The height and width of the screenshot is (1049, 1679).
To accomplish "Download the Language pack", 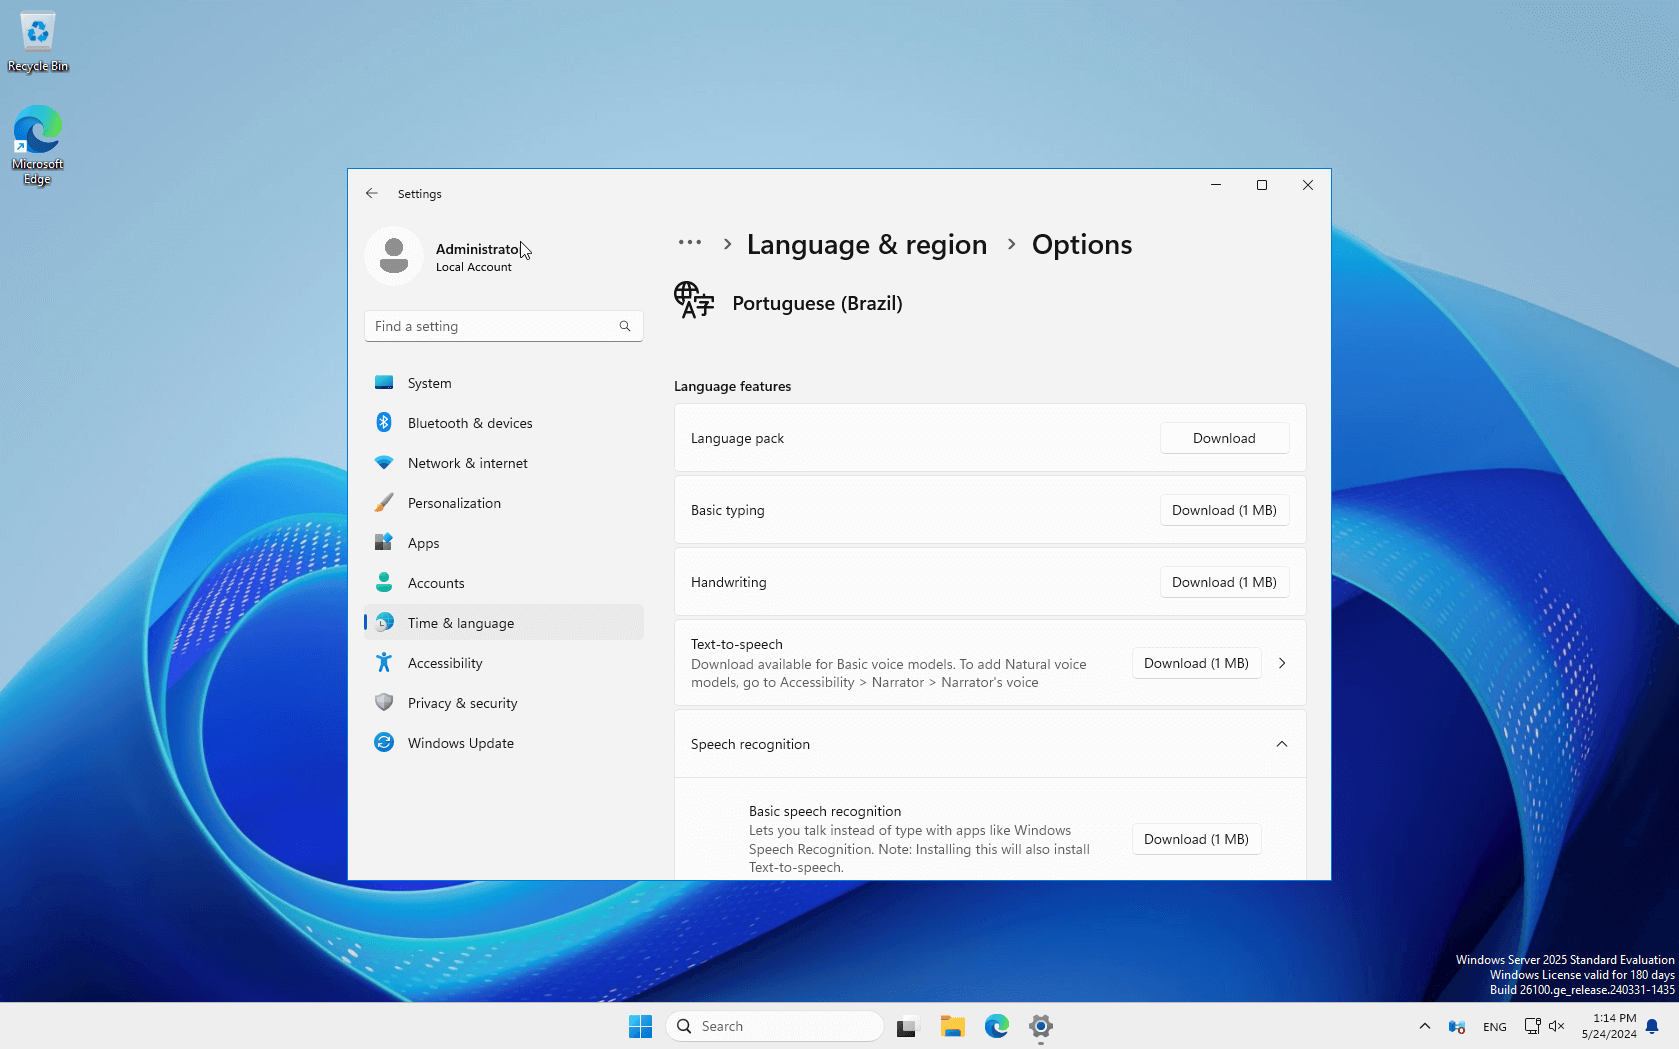I will pyautogui.click(x=1223, y=438).
